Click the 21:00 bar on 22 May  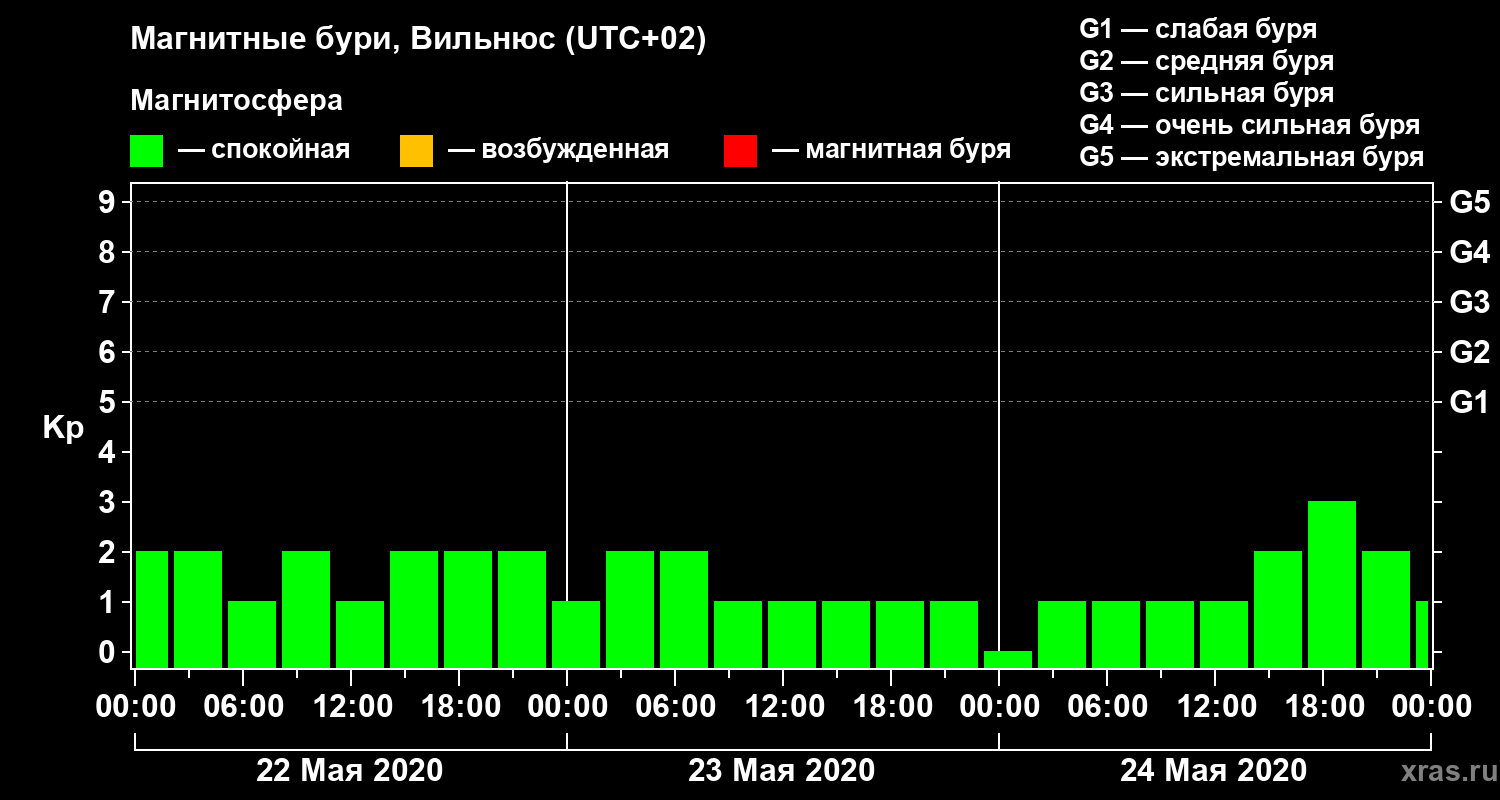point(522,609)
